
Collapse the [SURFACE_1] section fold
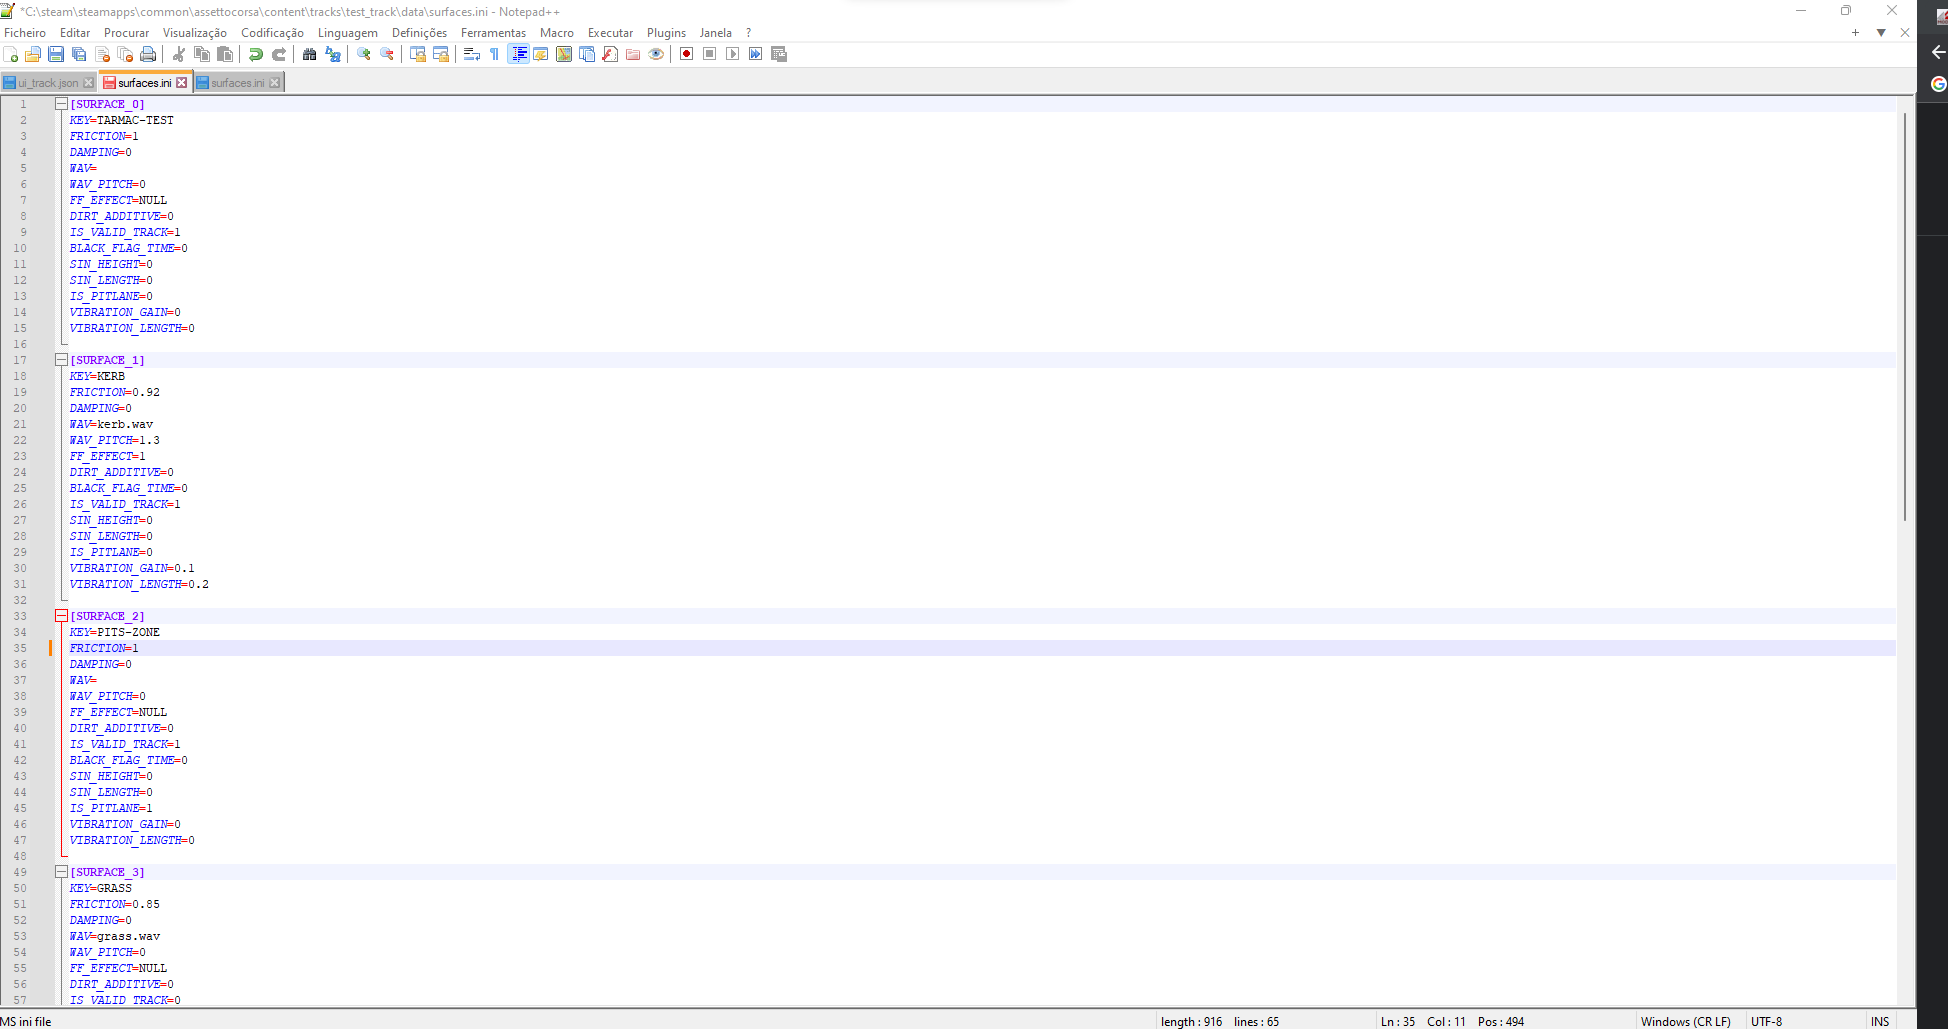(61, 360)
